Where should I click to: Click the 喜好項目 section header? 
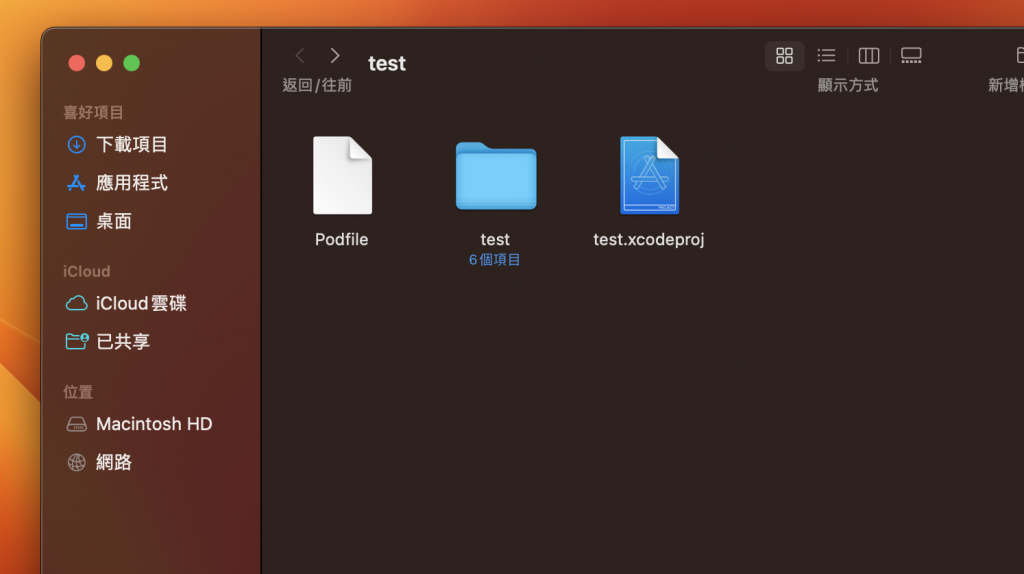pos(93,112)
